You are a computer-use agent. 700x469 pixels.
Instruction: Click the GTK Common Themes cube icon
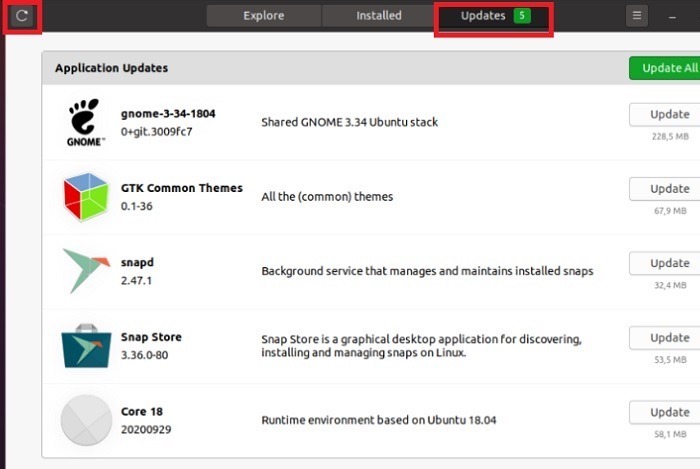[x=86, y=197]
